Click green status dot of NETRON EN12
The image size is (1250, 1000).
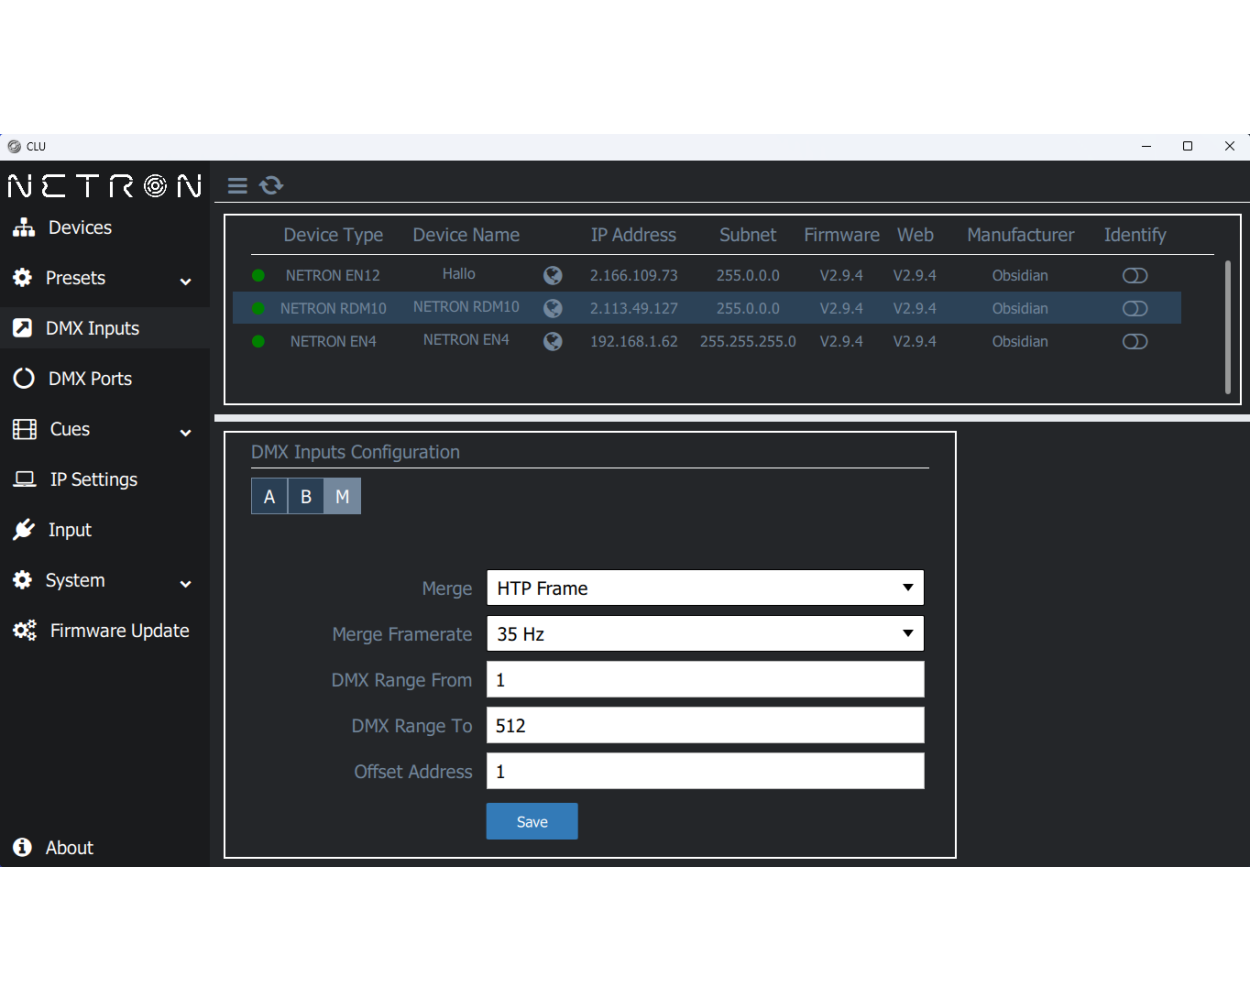(258, 275)
